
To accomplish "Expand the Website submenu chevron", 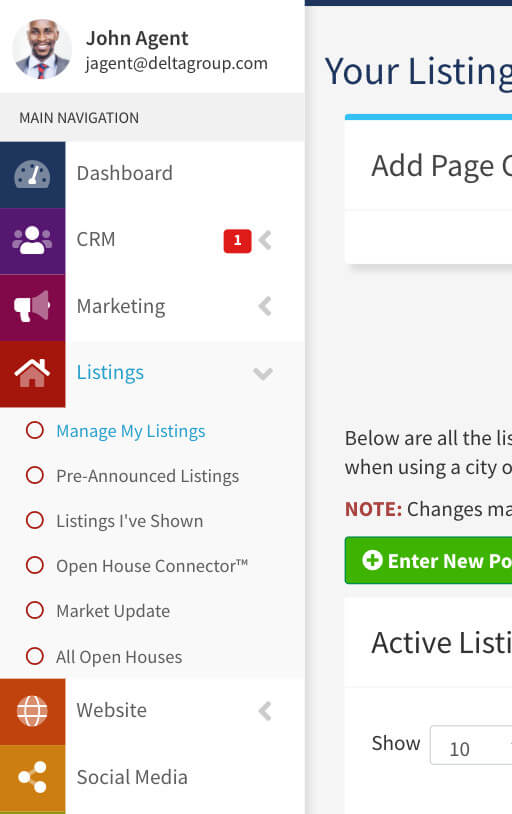I will (x=265, y=711).
